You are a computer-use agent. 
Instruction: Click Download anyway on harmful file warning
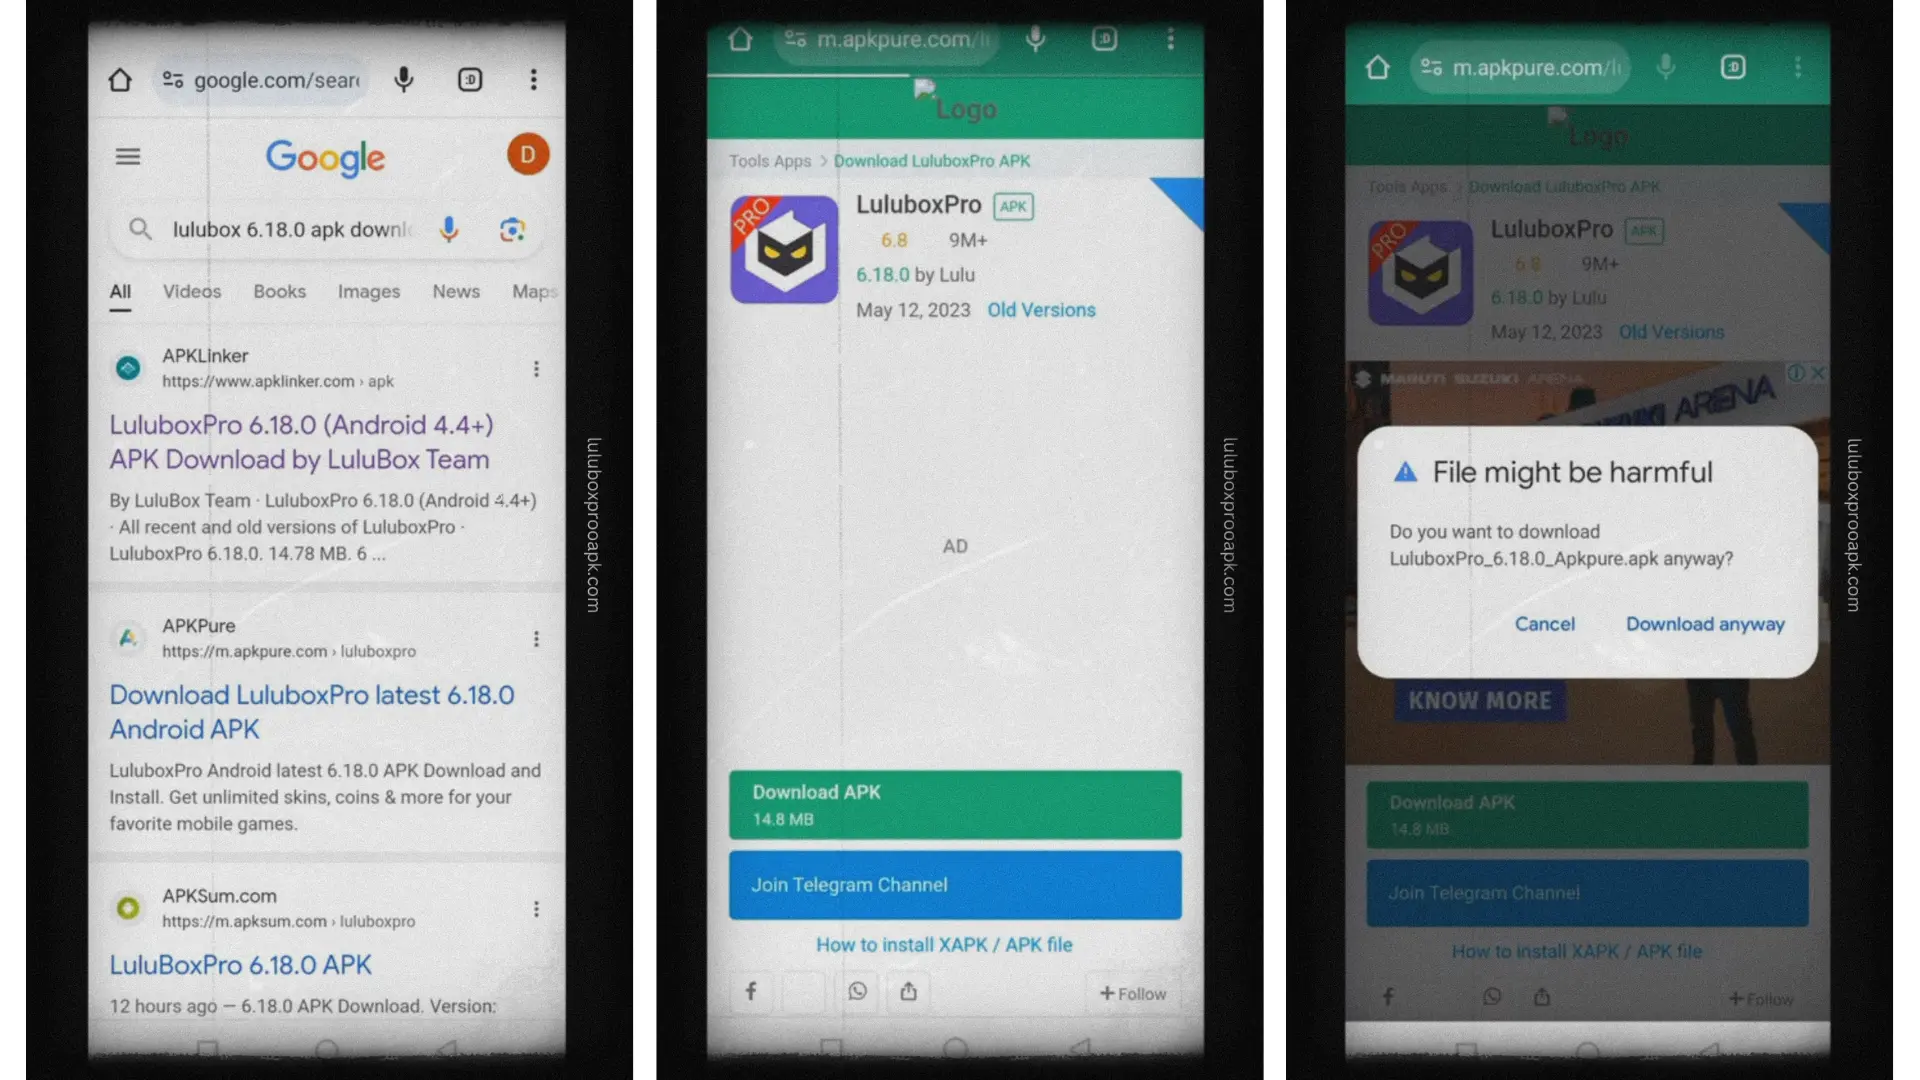(1704, 624)
